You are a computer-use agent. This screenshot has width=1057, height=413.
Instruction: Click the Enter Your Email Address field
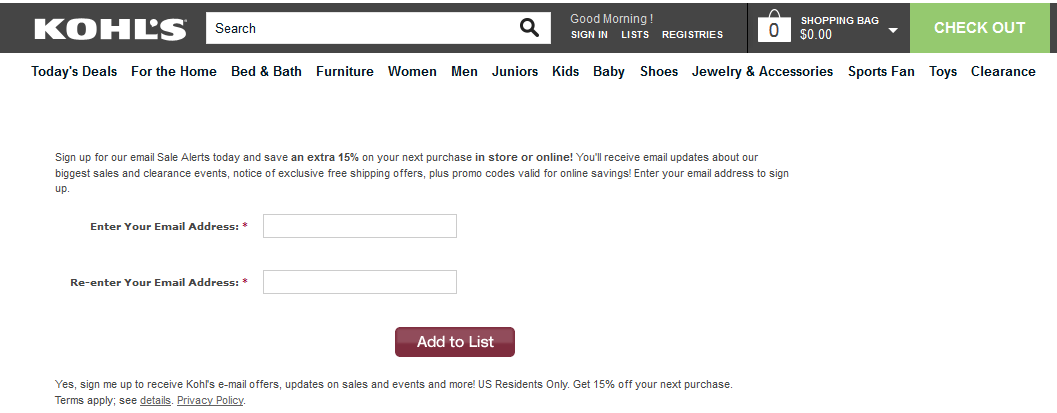360,226
